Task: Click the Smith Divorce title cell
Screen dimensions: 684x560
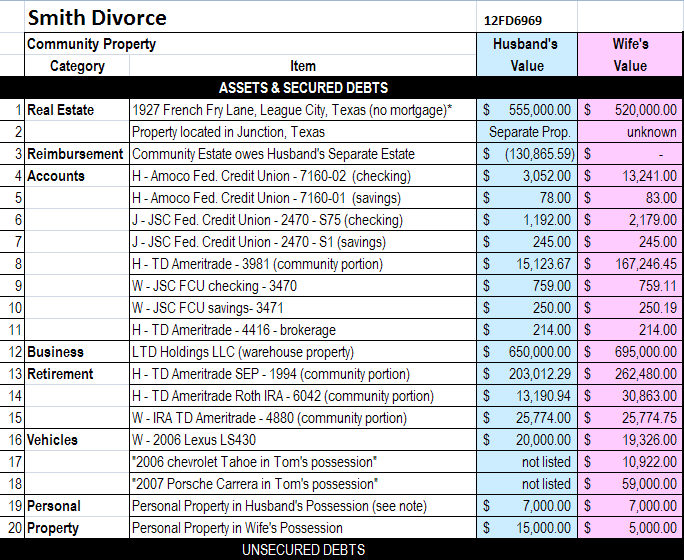Action: (97, 18)
